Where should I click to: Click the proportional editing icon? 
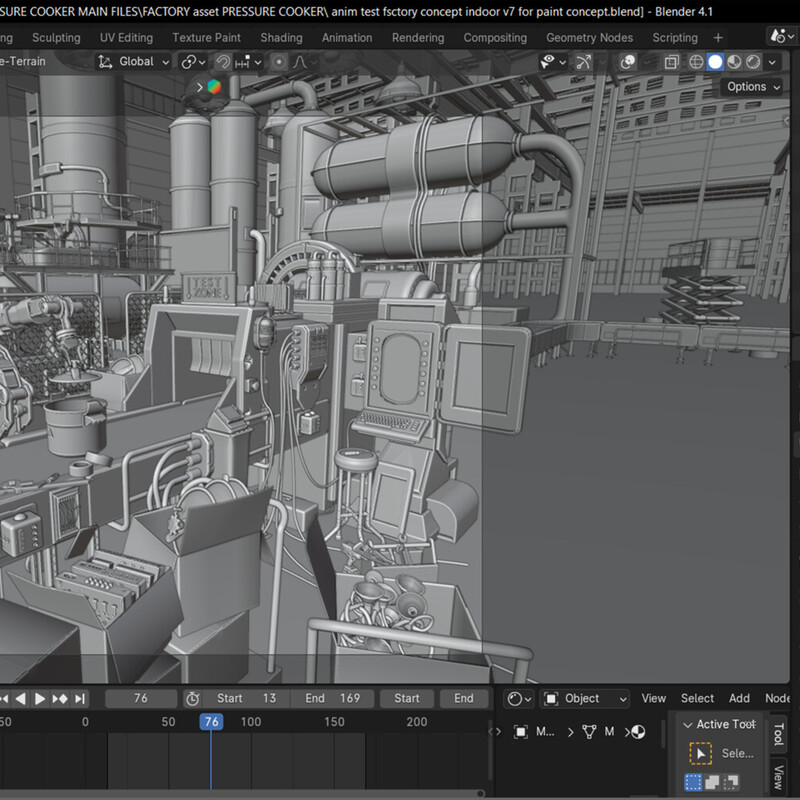click(278, 62)
